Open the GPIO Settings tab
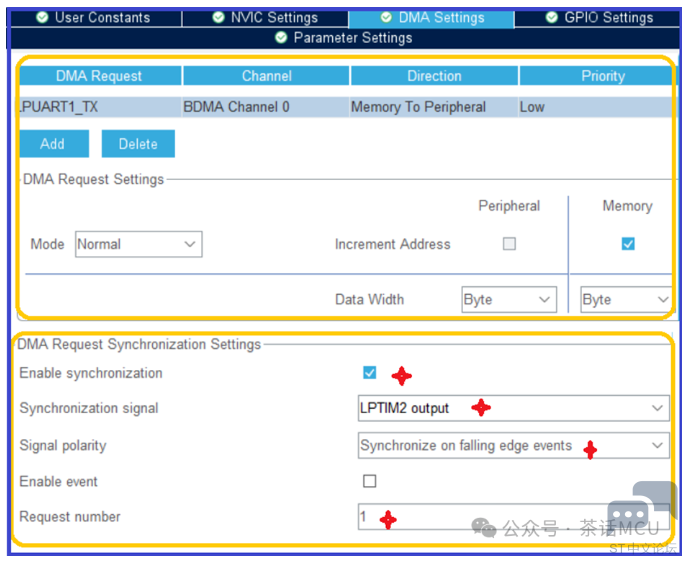This screenshot has width=686, height=564. pos(600,17)
